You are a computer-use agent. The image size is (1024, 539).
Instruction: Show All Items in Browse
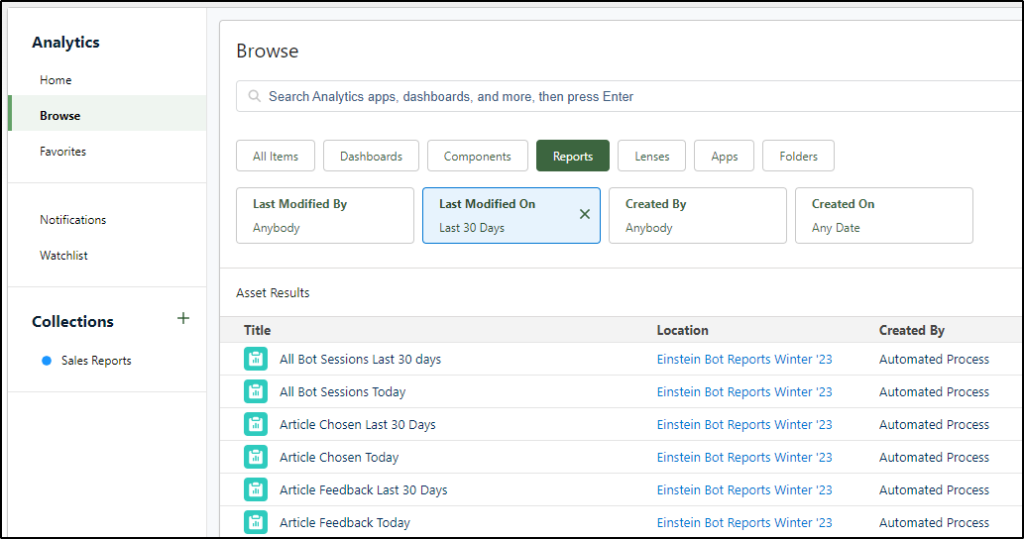275,156
